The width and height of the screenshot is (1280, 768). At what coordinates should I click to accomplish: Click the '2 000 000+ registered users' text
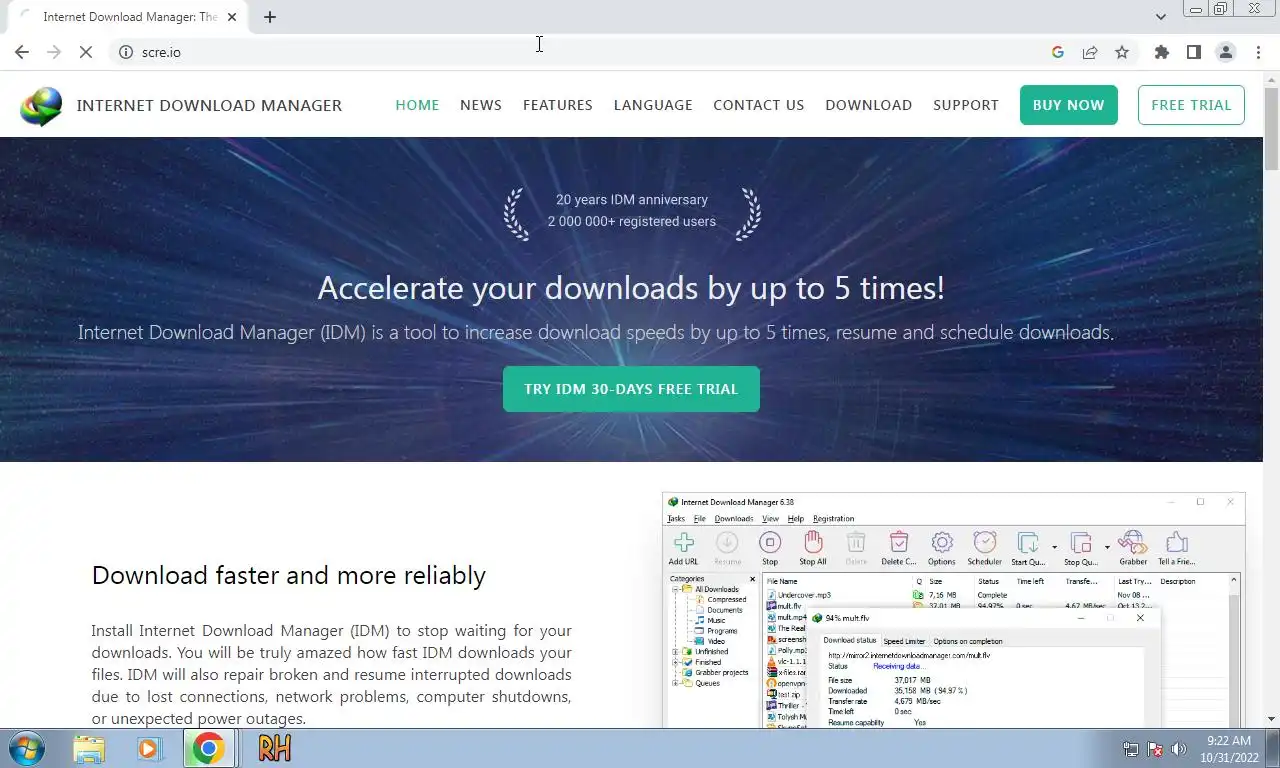point(632,222)
